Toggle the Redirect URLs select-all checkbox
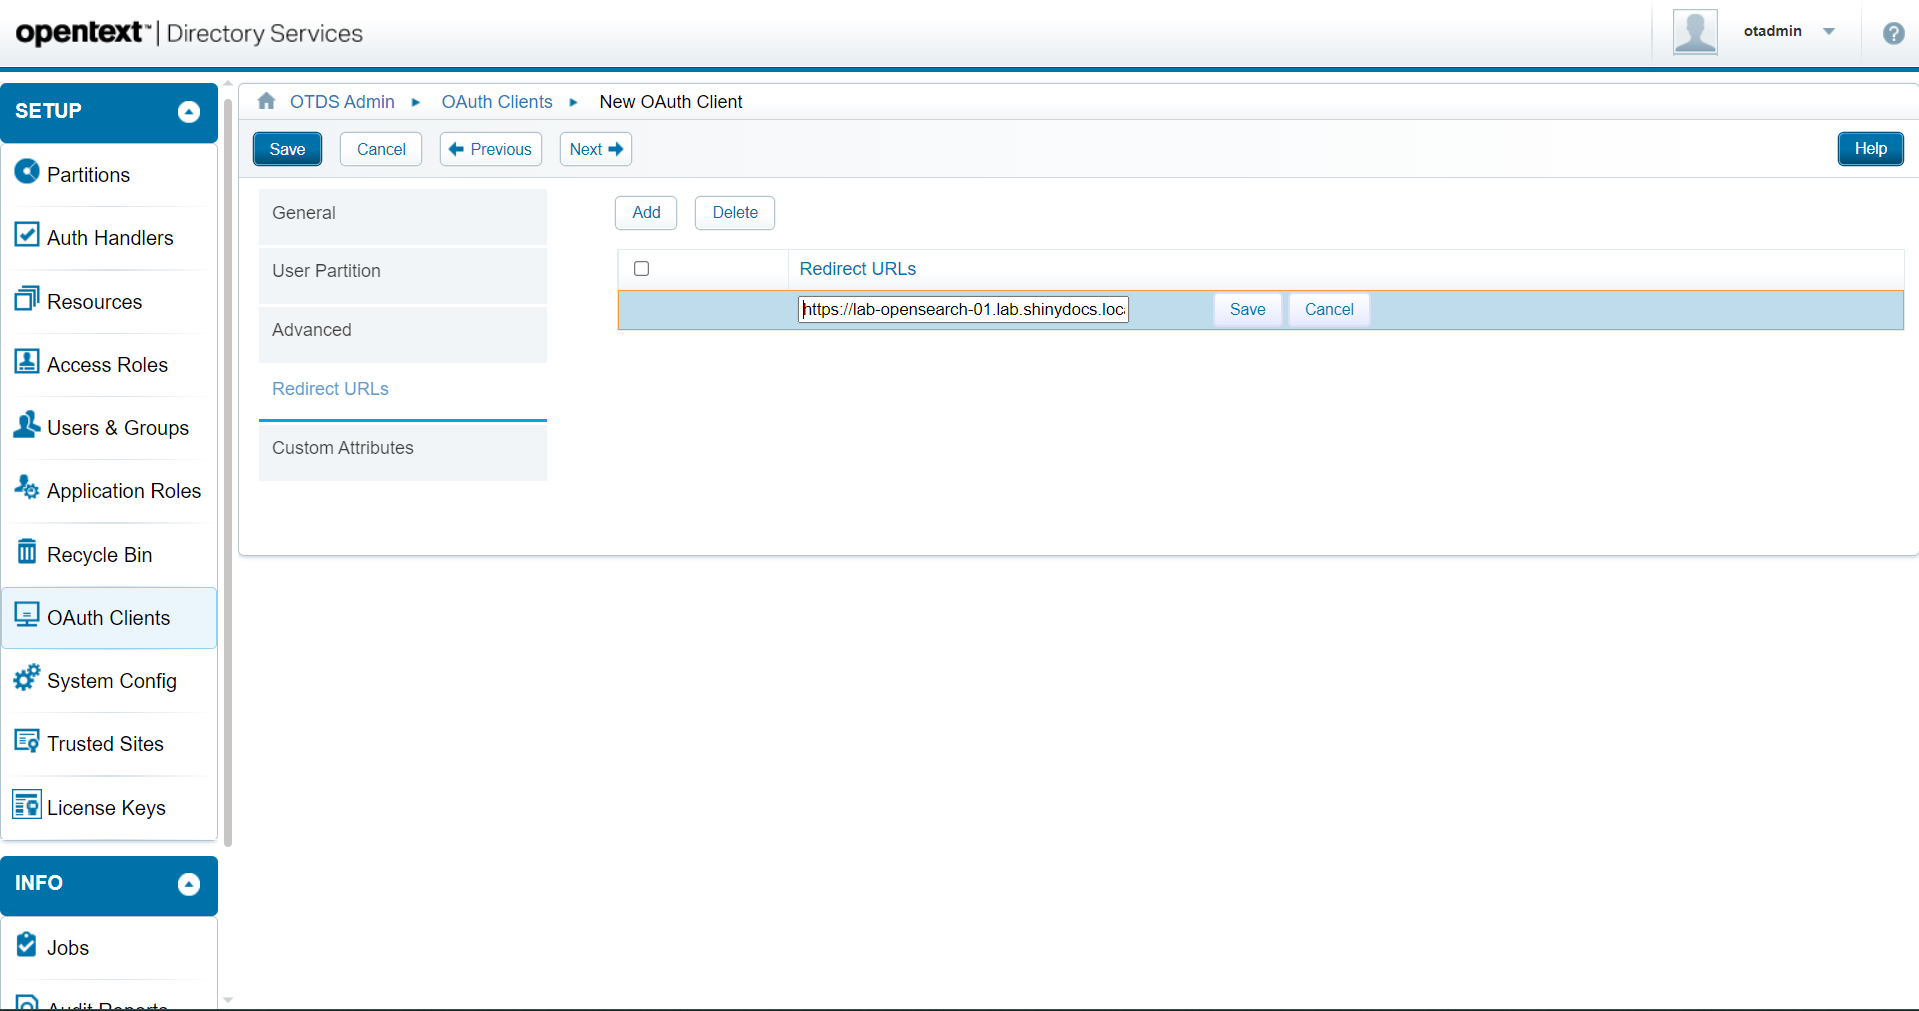Viewport: 1919px width, 1011px height. [x=642, y=268]
